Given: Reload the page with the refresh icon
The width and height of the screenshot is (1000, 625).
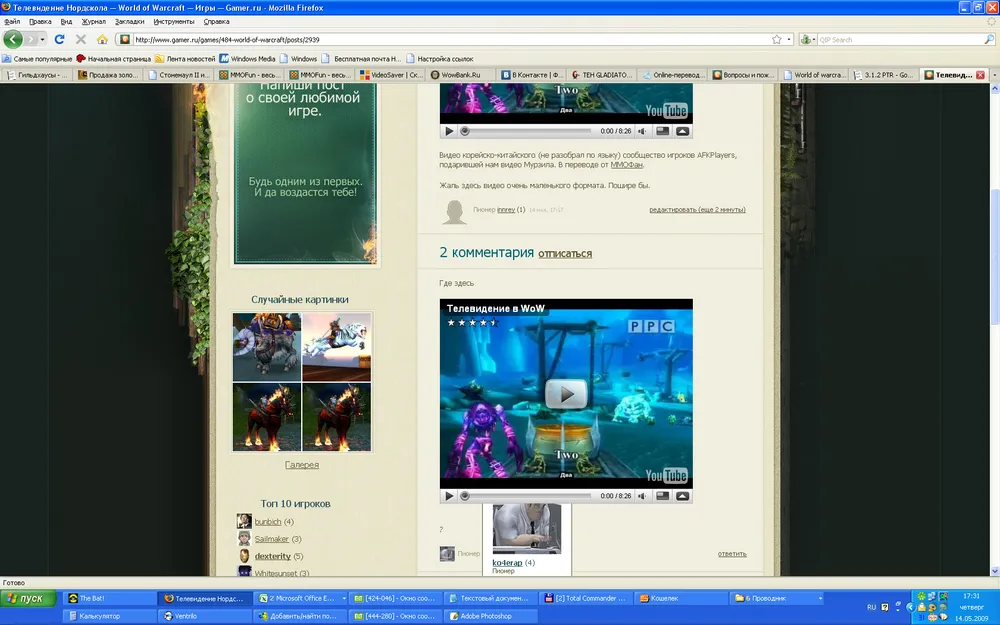Looking at the screenshot, I should coord(59,39).
